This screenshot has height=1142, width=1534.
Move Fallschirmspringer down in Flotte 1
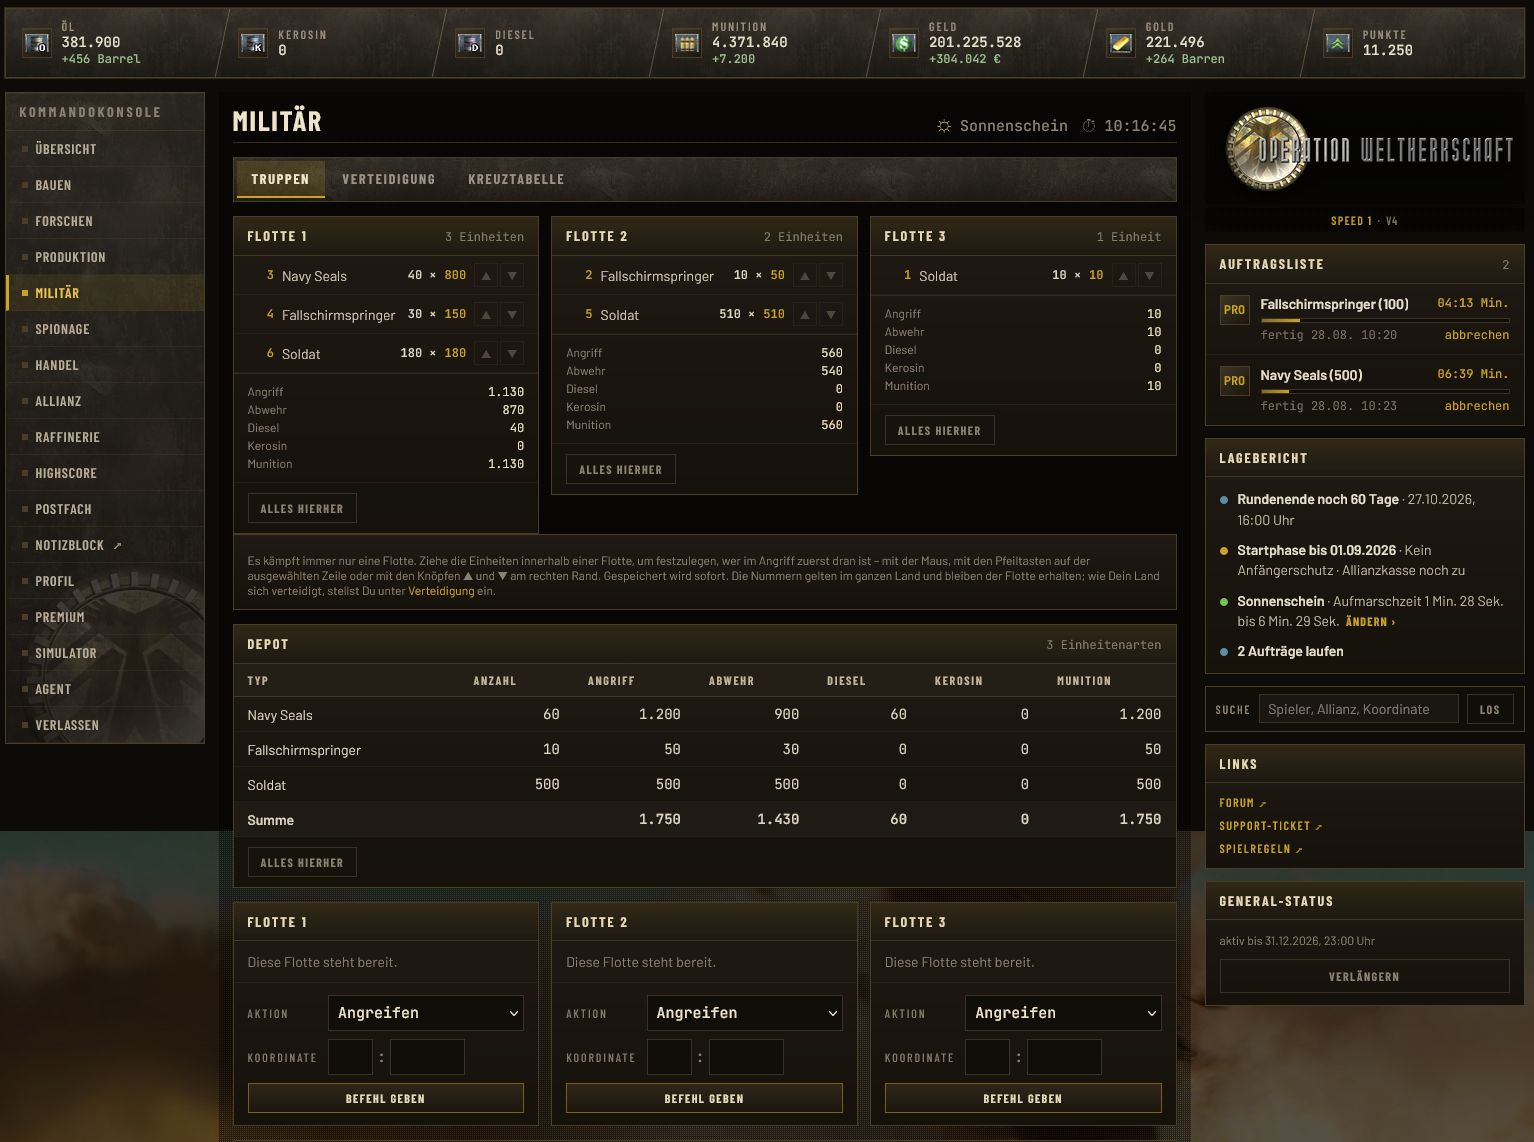click(x=512, y=314)
